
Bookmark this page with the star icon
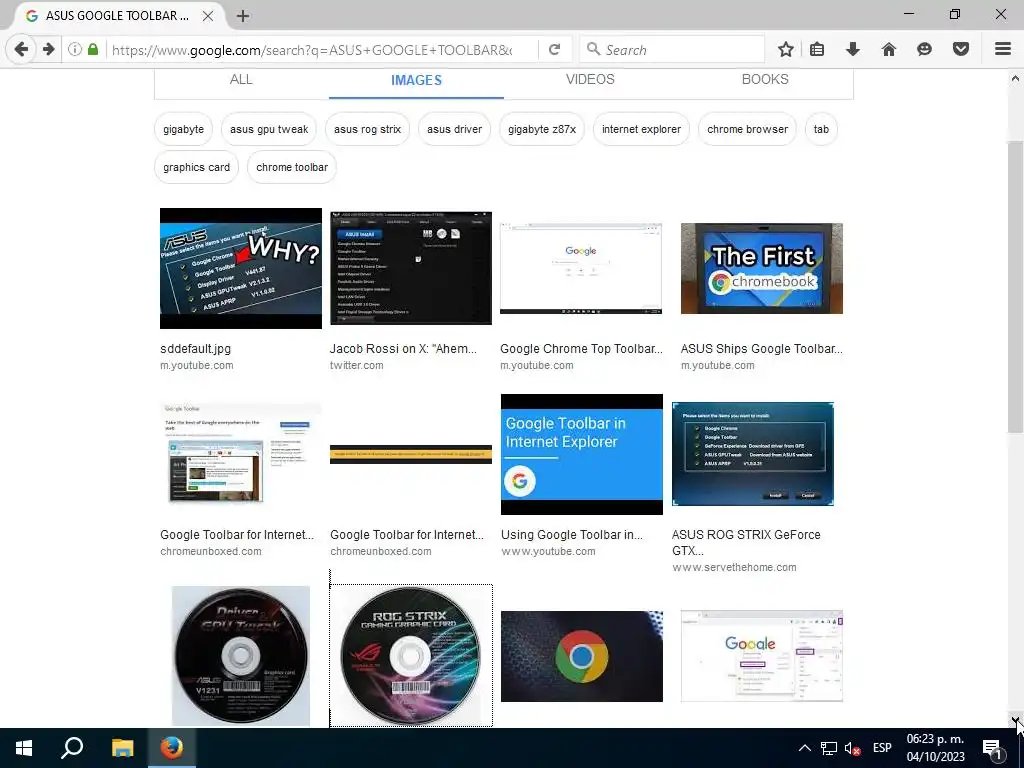click(786, 49)
